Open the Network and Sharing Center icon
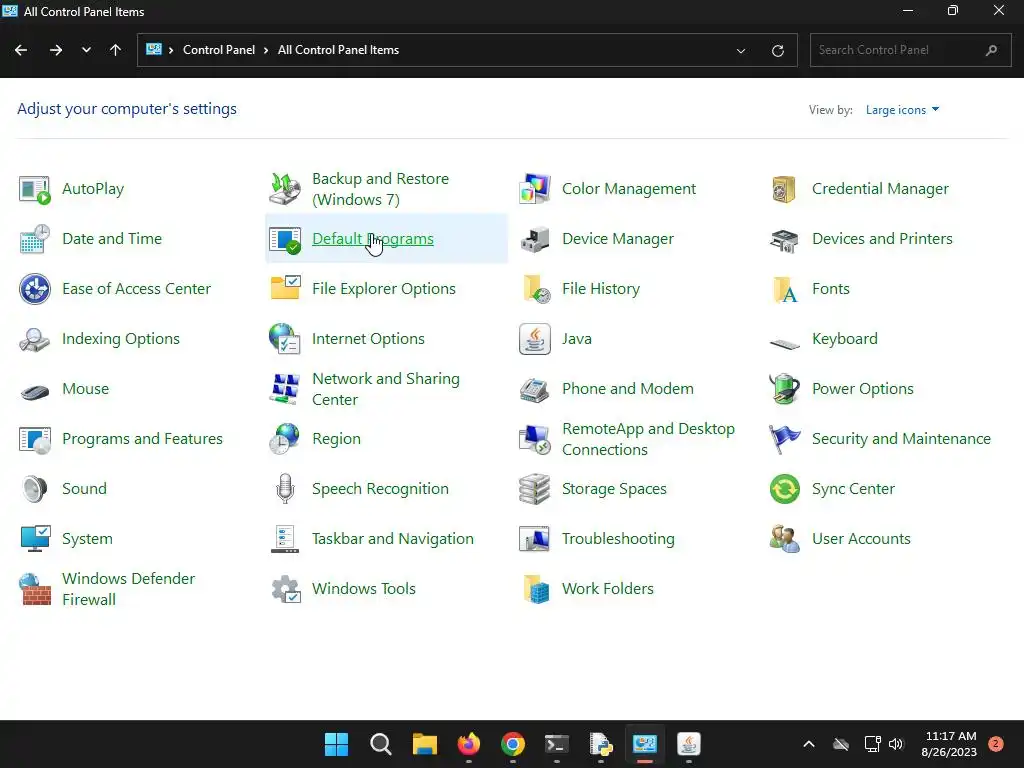This screenshot has width=1024, height=768. pyautogui.click(x=285, y=389)
